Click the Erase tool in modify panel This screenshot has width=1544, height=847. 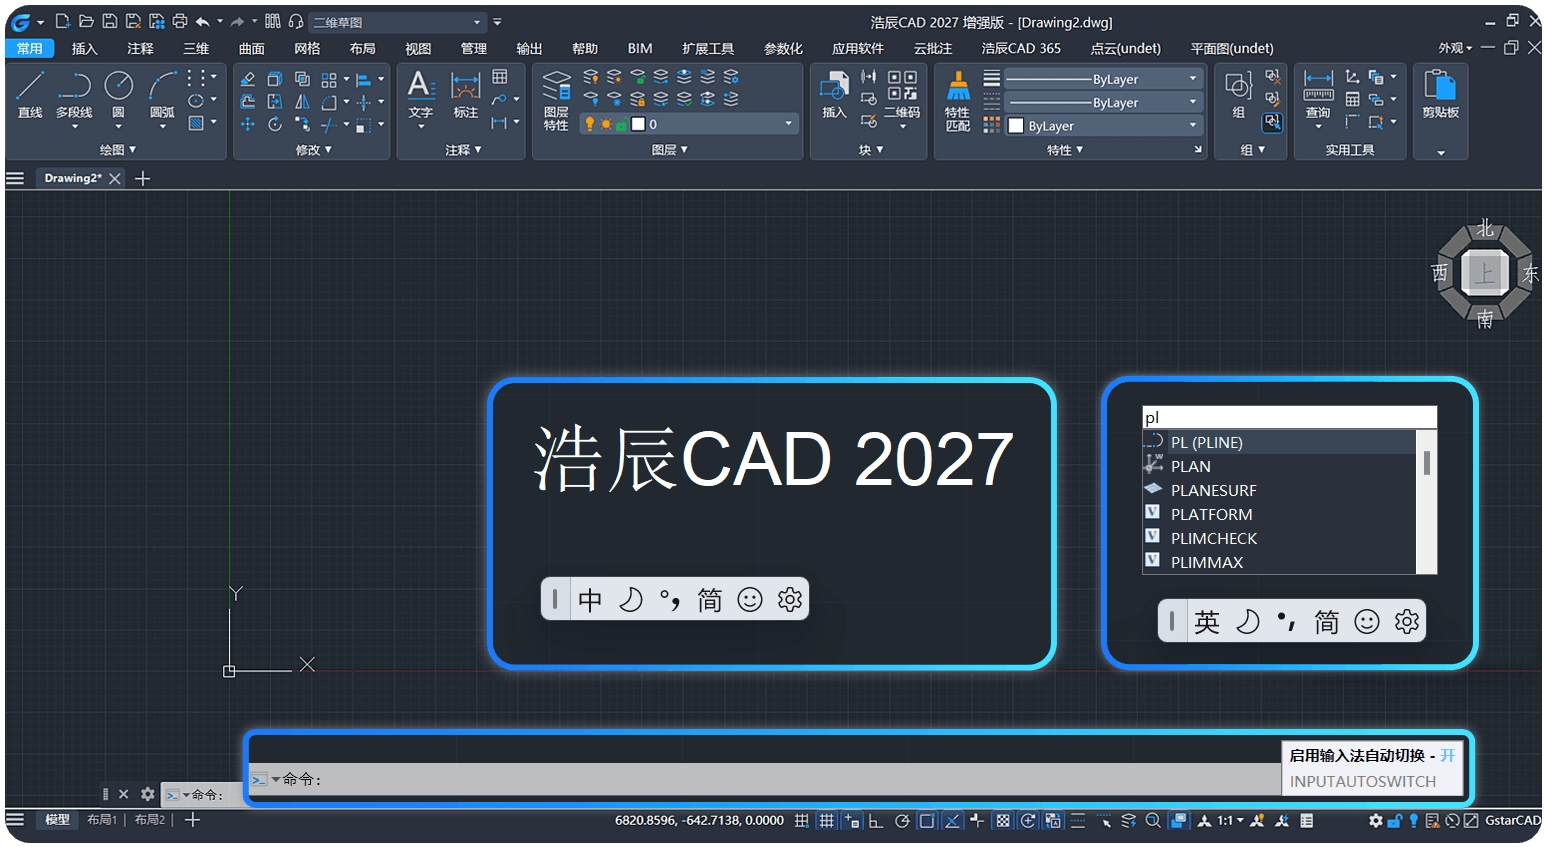point(248,79)
